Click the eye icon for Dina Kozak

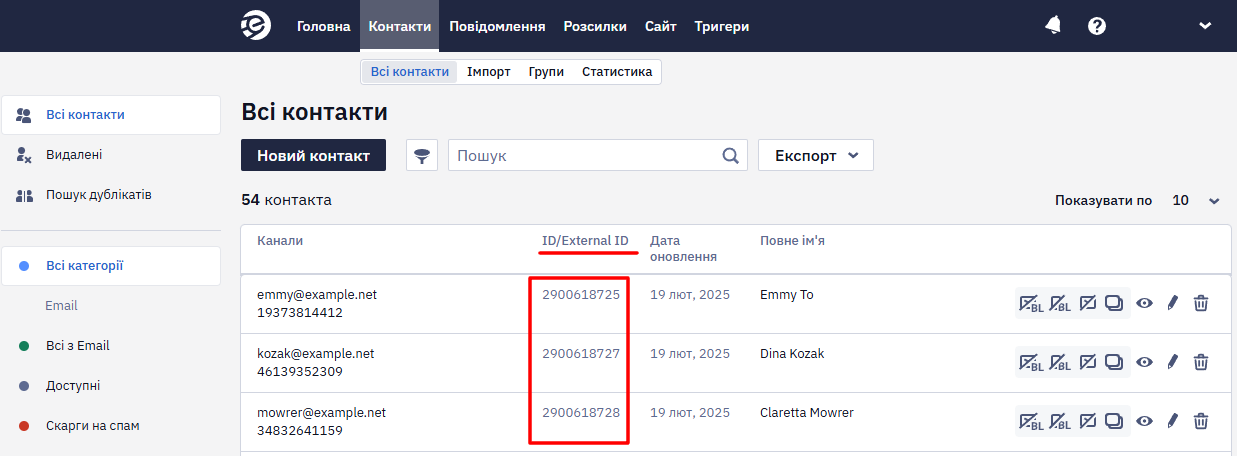coord(1145,362)
